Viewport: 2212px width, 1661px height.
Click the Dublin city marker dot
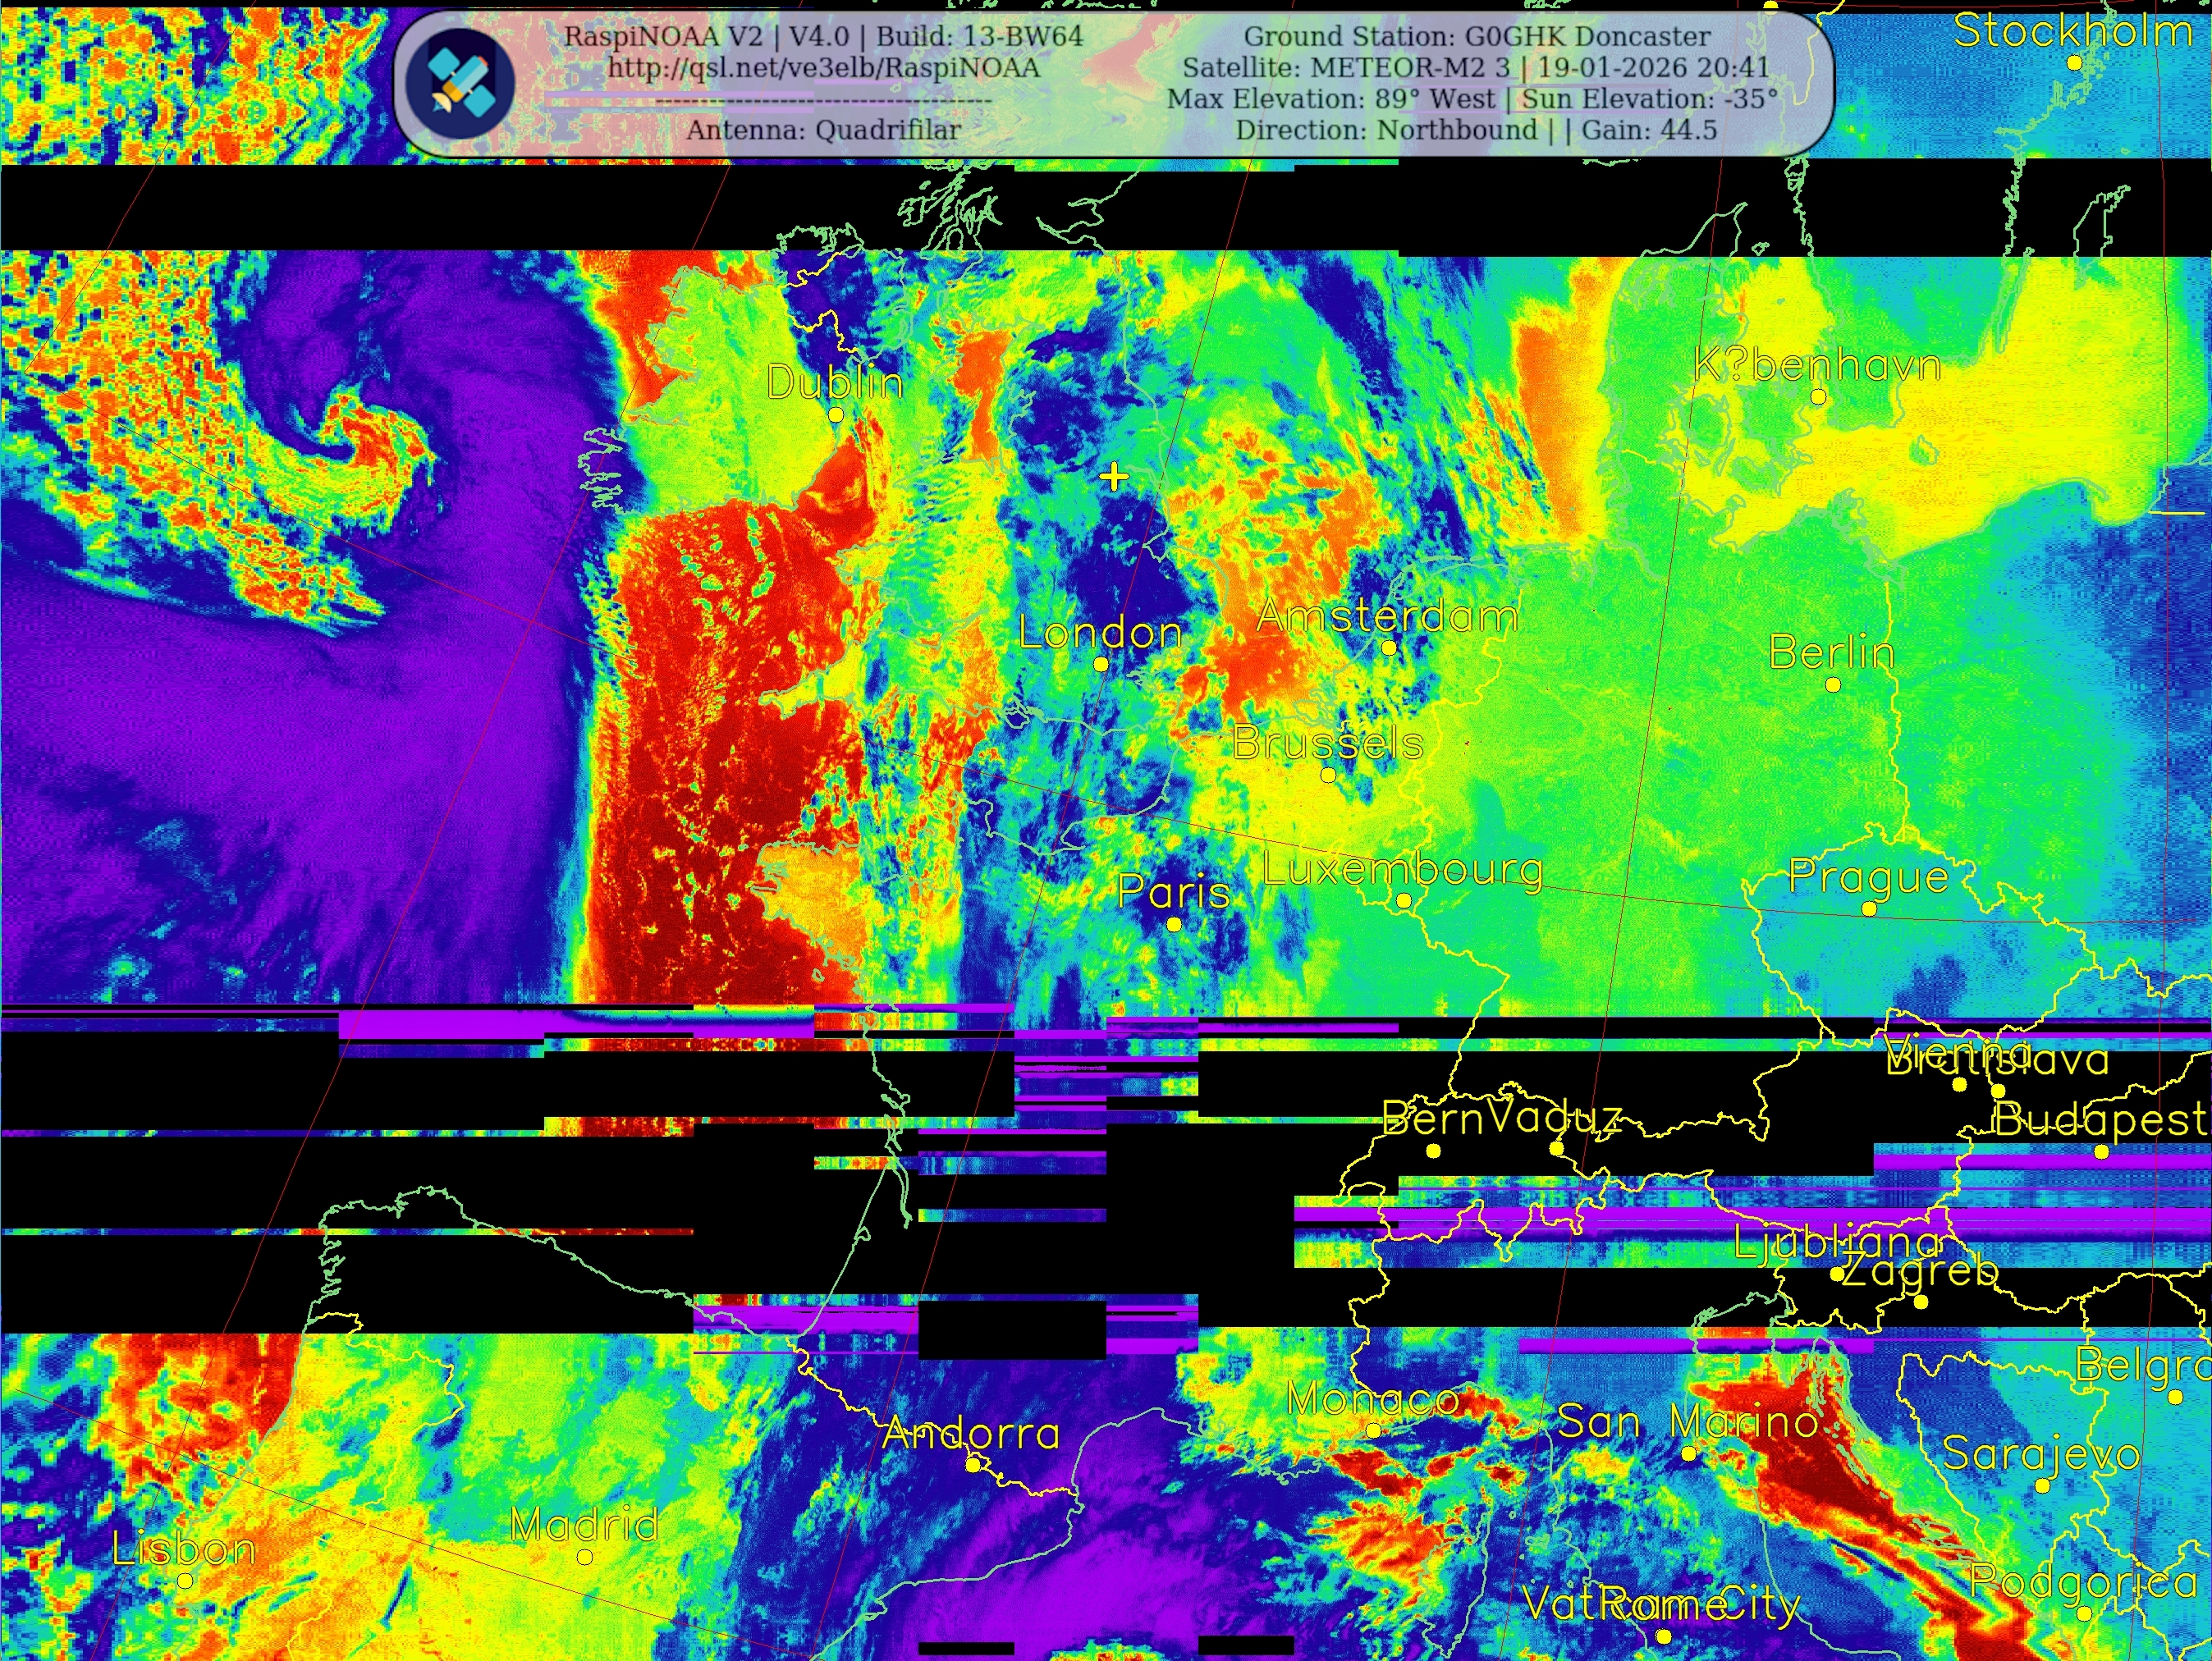coord(836,414)
